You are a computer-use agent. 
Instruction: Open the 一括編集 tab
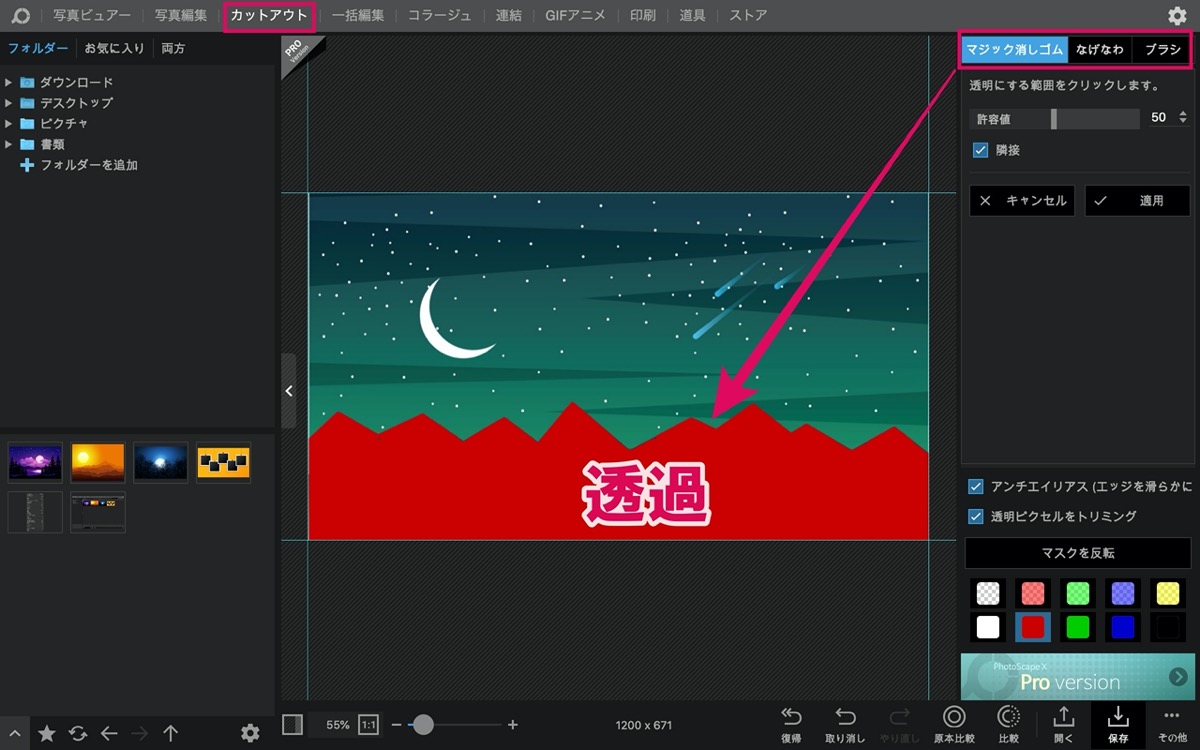click(358, 15)
